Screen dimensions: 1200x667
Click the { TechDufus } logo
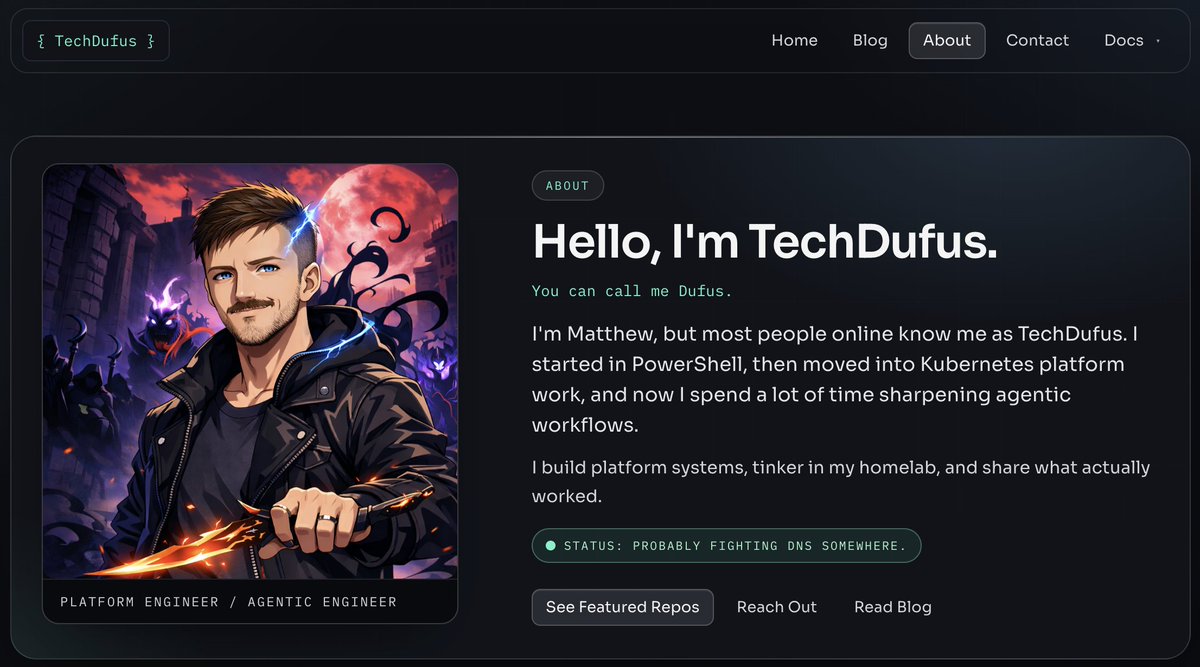pos(95,40)
